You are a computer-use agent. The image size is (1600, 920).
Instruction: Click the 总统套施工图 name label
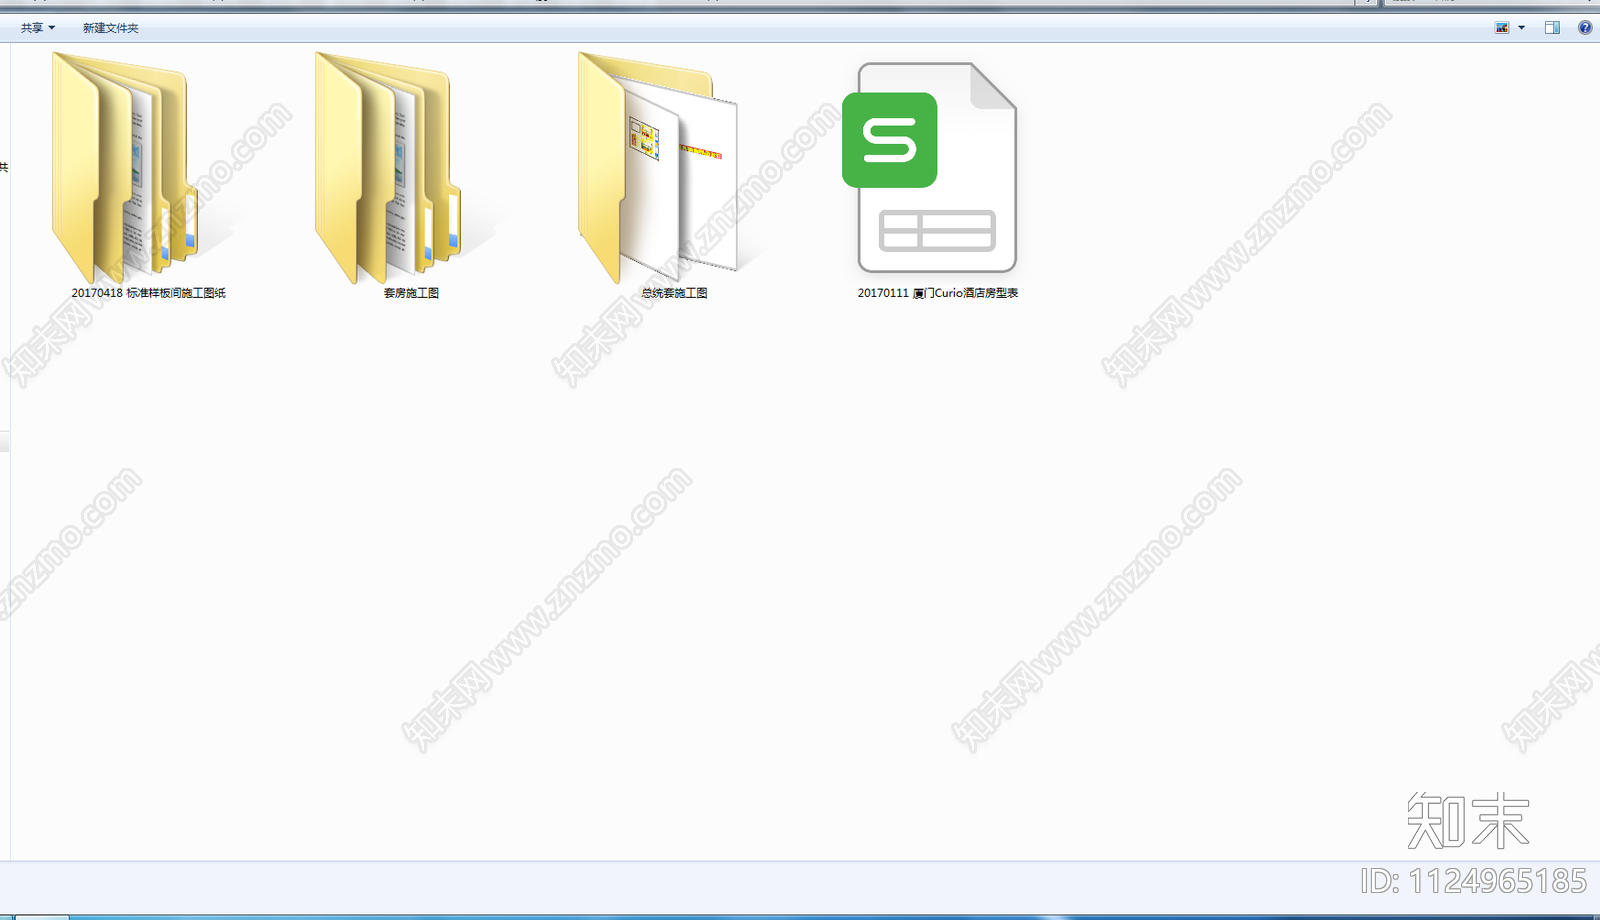[x=674, y=293]
